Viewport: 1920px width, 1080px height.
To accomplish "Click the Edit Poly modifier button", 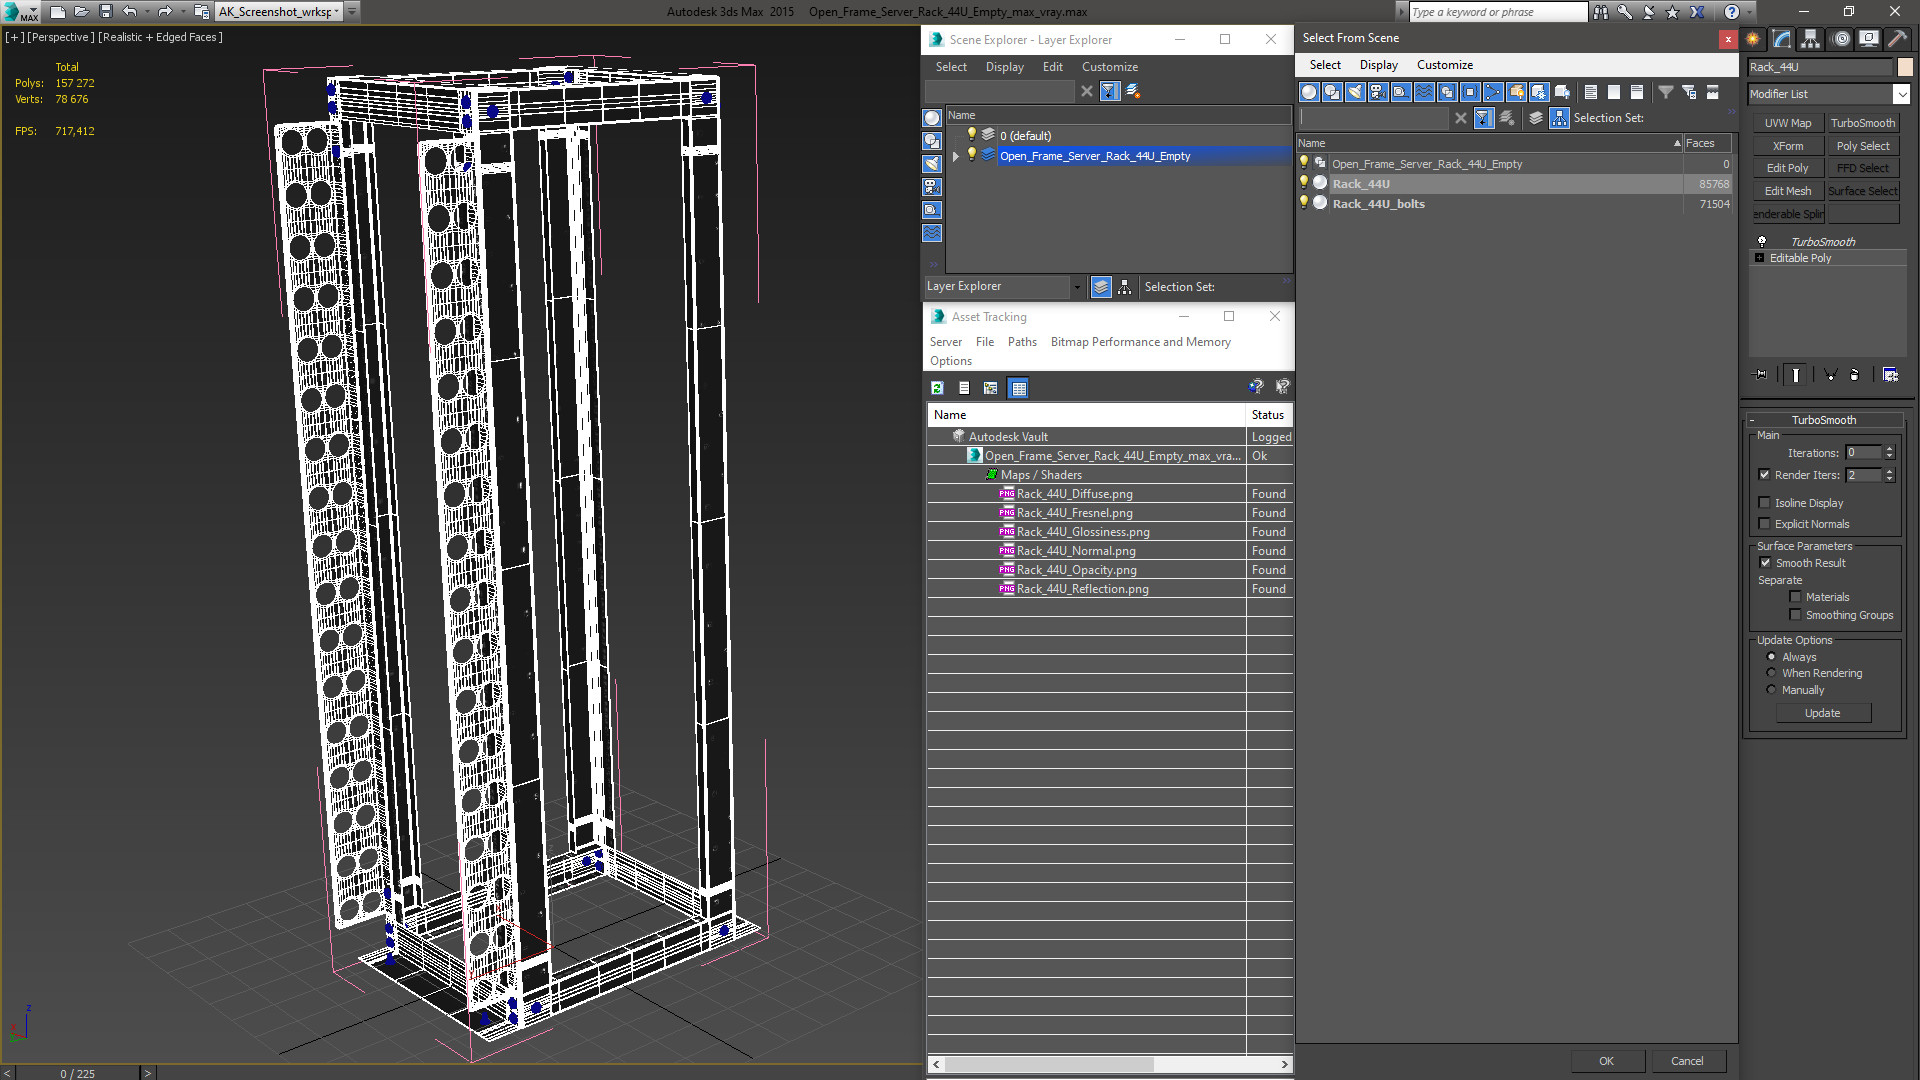I will (x=1787, y=168).
